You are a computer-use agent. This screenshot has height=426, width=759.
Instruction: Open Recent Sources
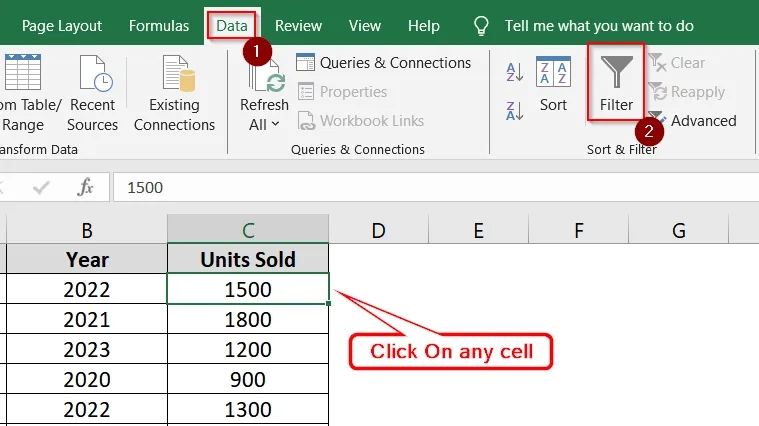tap(92, 93)
